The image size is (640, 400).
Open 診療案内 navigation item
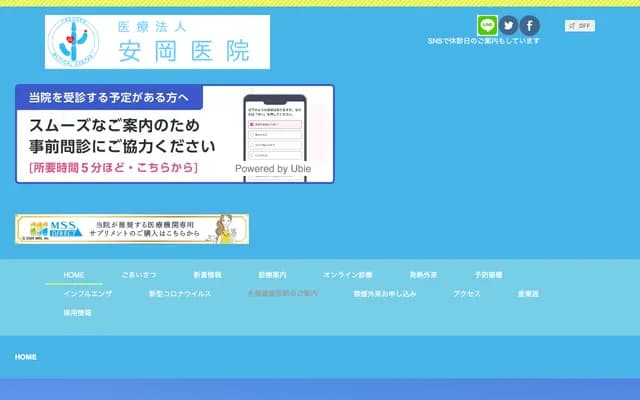tap(272, 274)
